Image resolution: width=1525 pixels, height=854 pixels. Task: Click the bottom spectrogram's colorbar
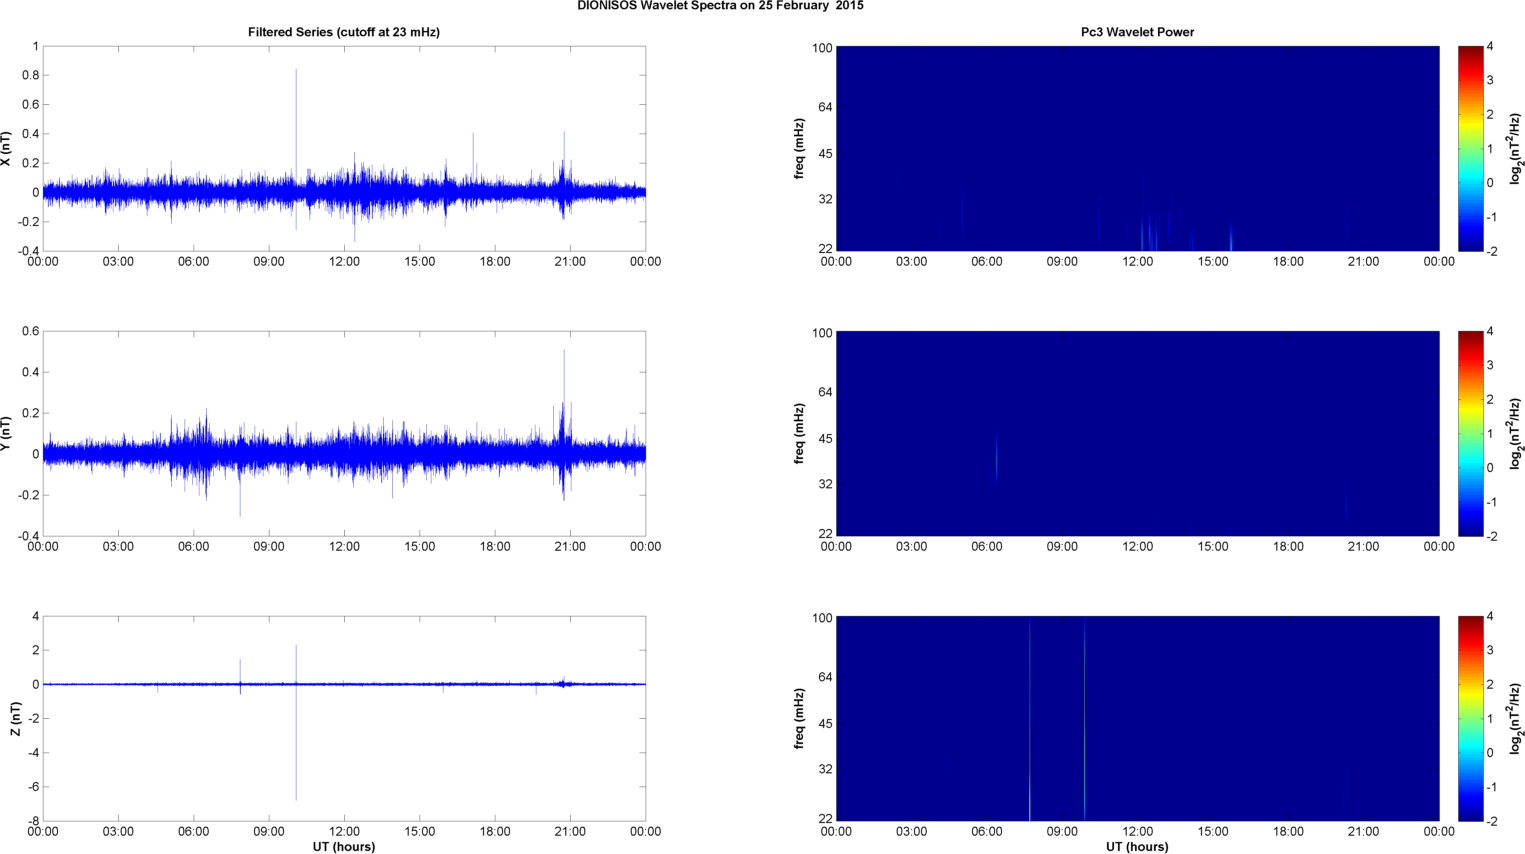point(1470,718)
